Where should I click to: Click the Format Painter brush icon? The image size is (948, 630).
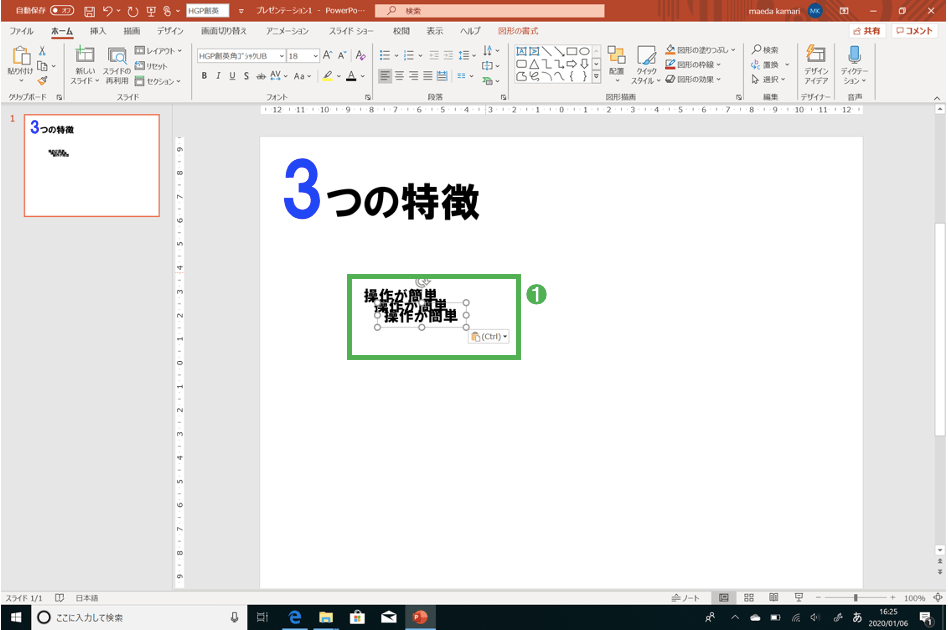click(x=42, y=80)
